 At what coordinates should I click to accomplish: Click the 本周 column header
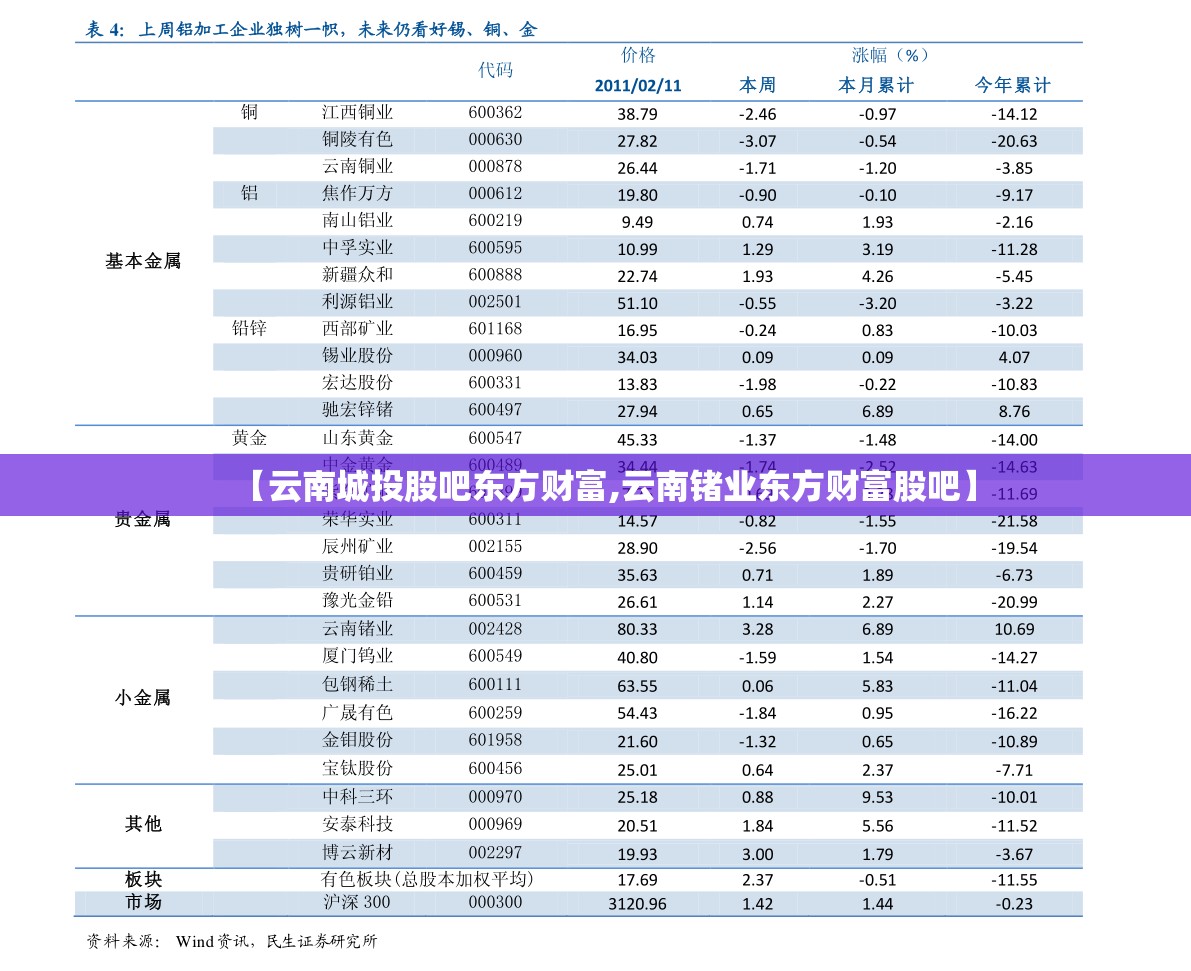[757, 85]
